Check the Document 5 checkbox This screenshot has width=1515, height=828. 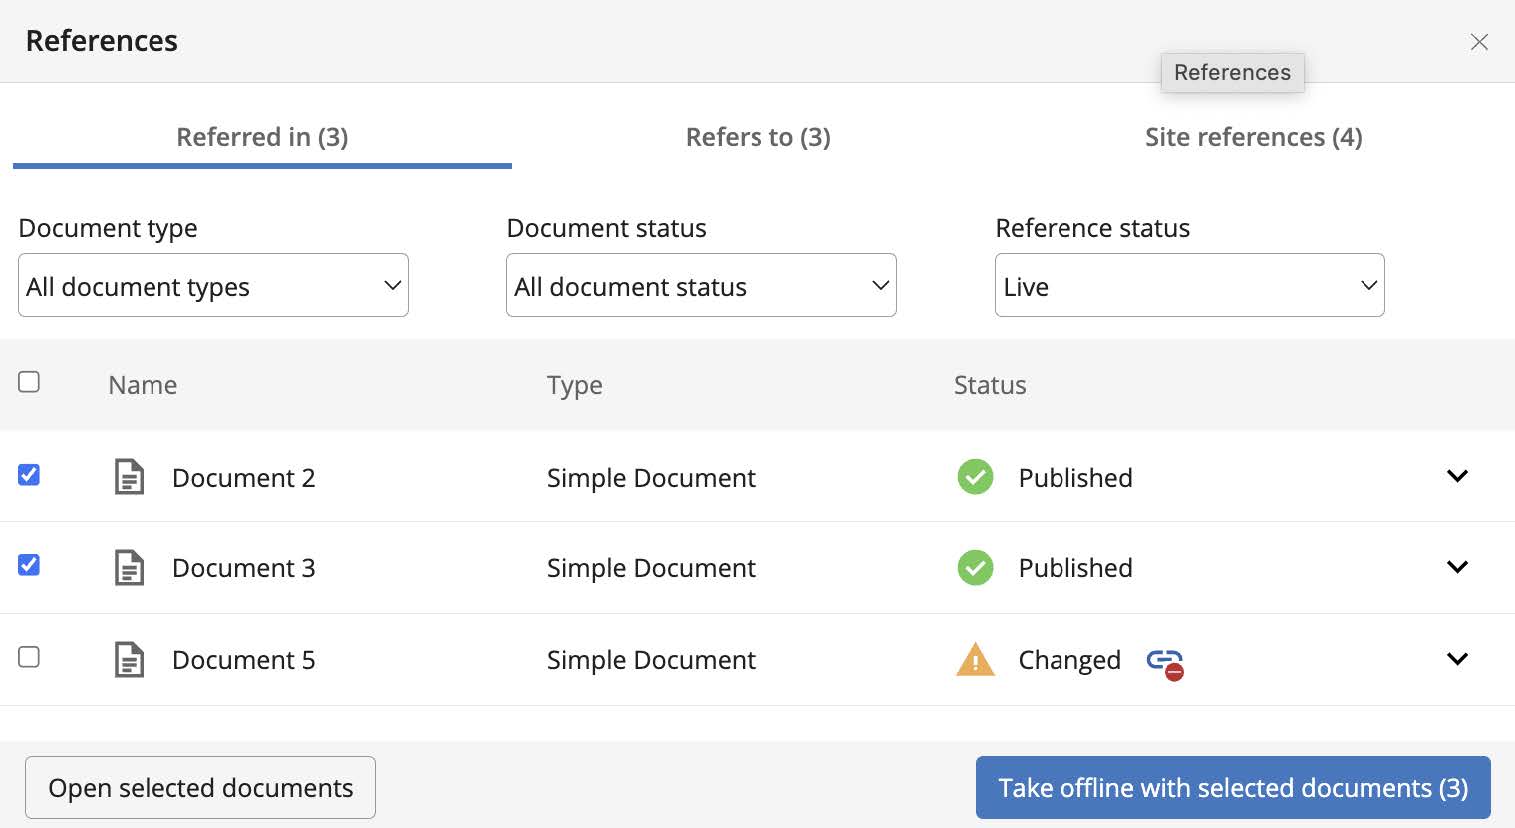29,657
